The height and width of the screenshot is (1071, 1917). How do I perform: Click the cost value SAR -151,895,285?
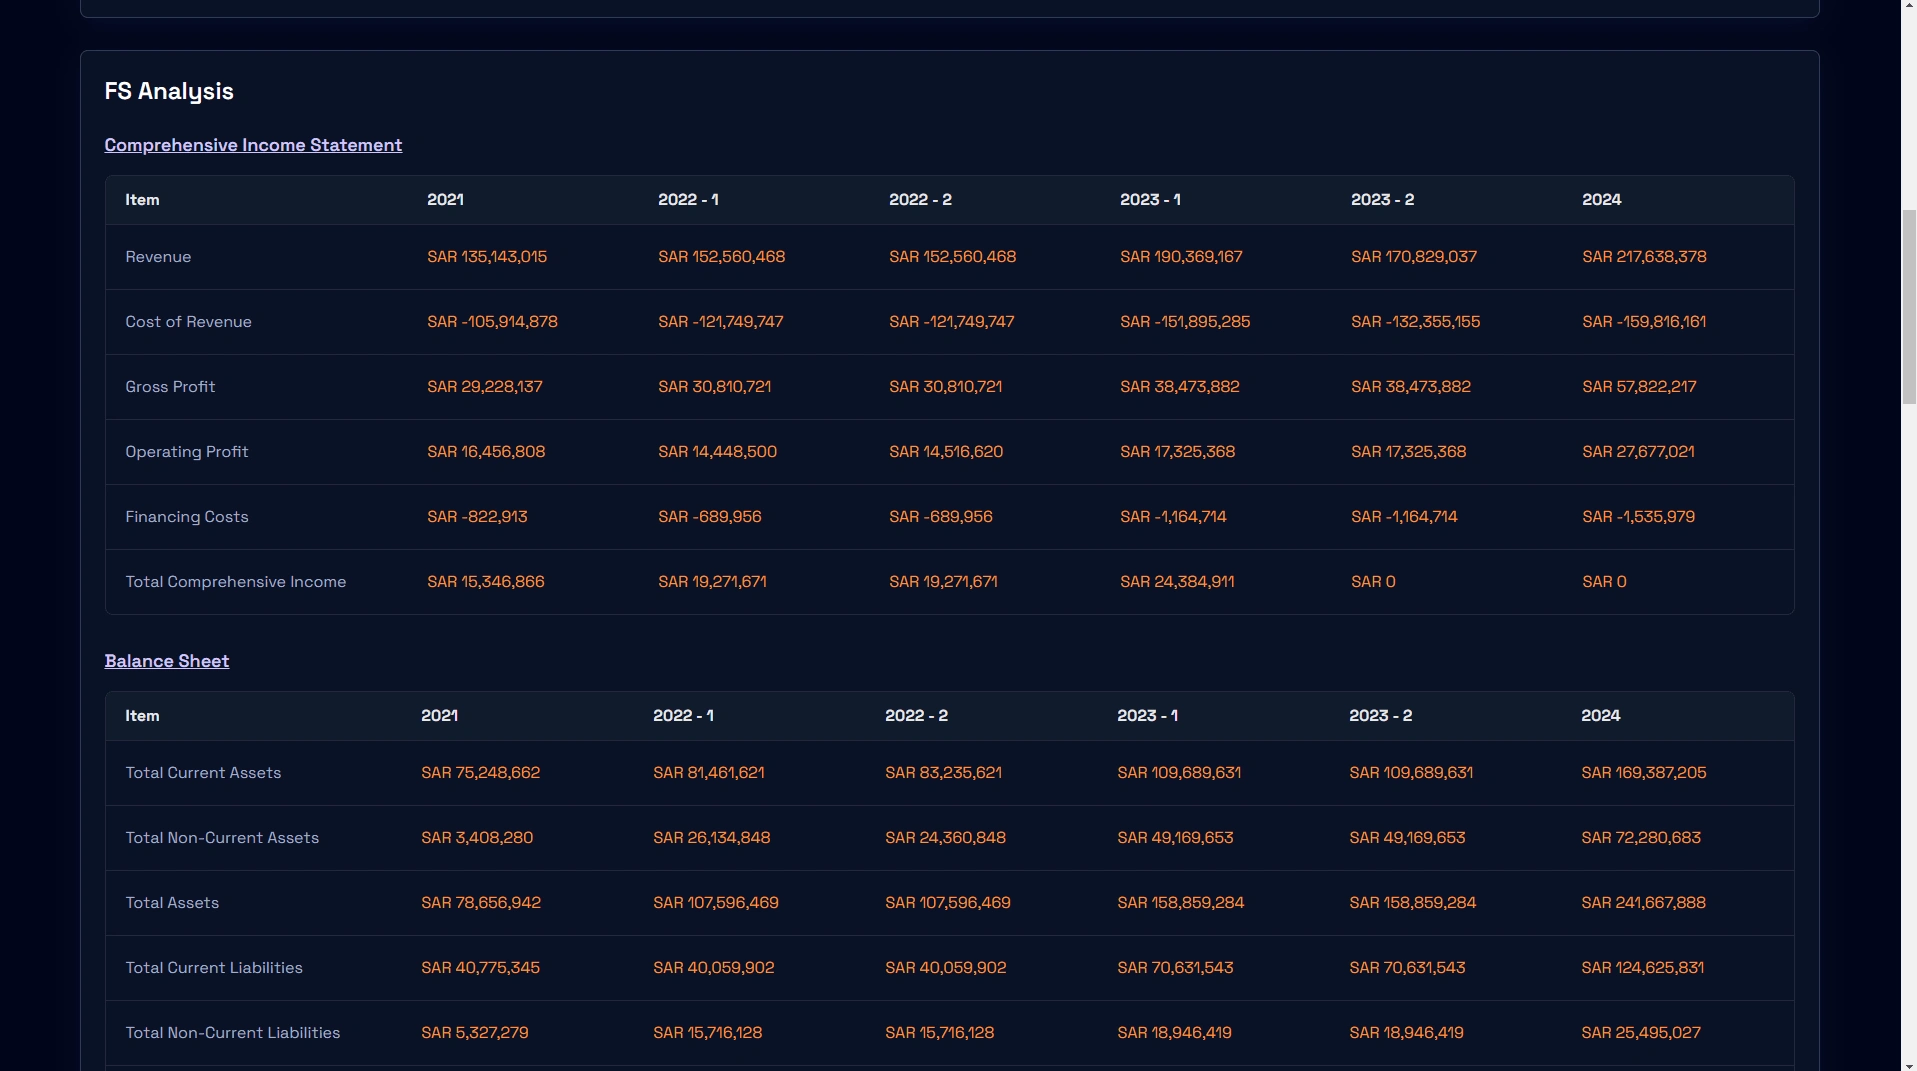pos(1185,322)
